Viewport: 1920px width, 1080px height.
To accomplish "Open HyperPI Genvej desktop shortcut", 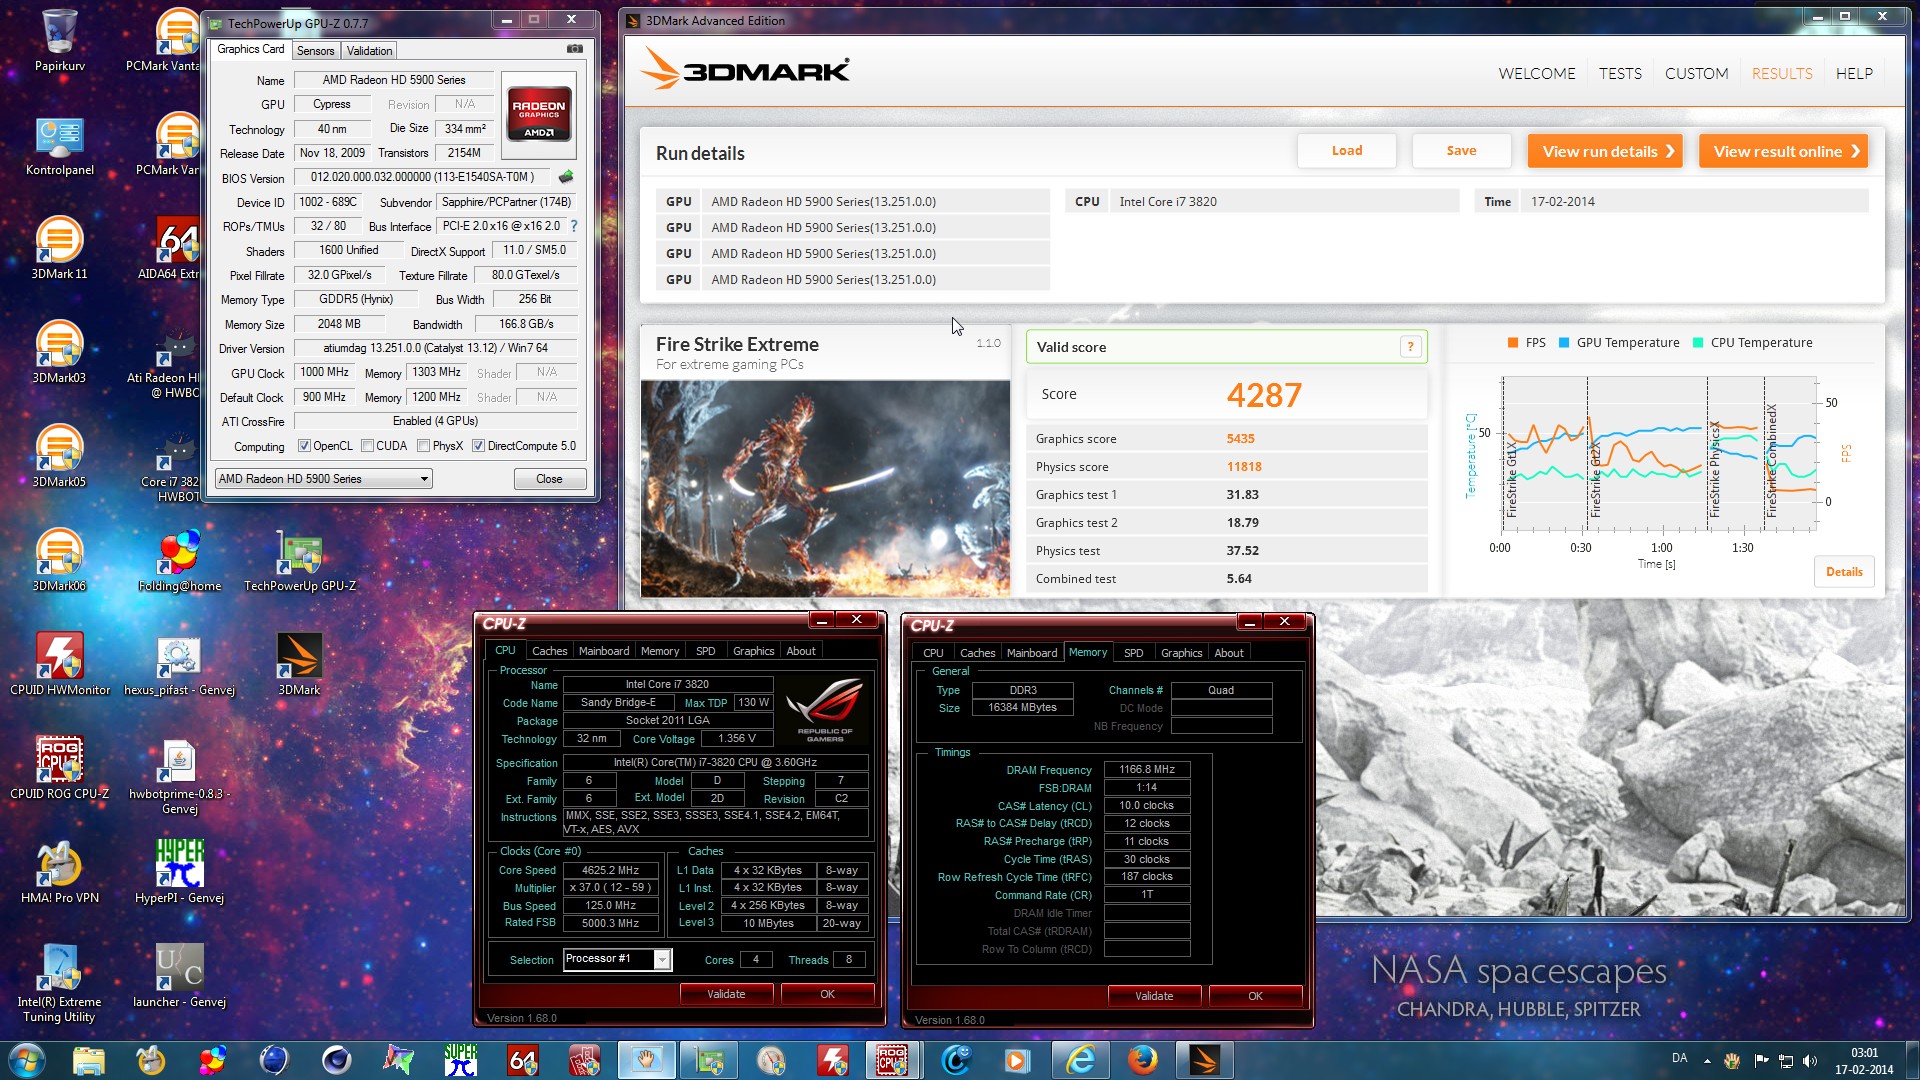I will [180, 873].
